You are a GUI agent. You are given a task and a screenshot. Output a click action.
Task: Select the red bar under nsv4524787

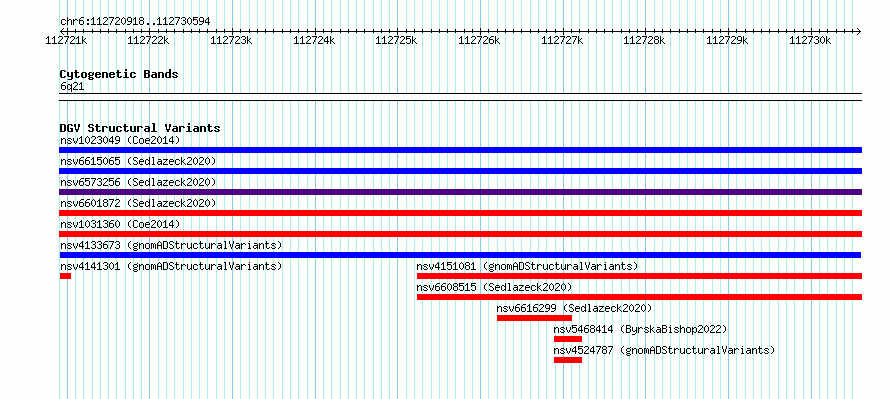568,360
